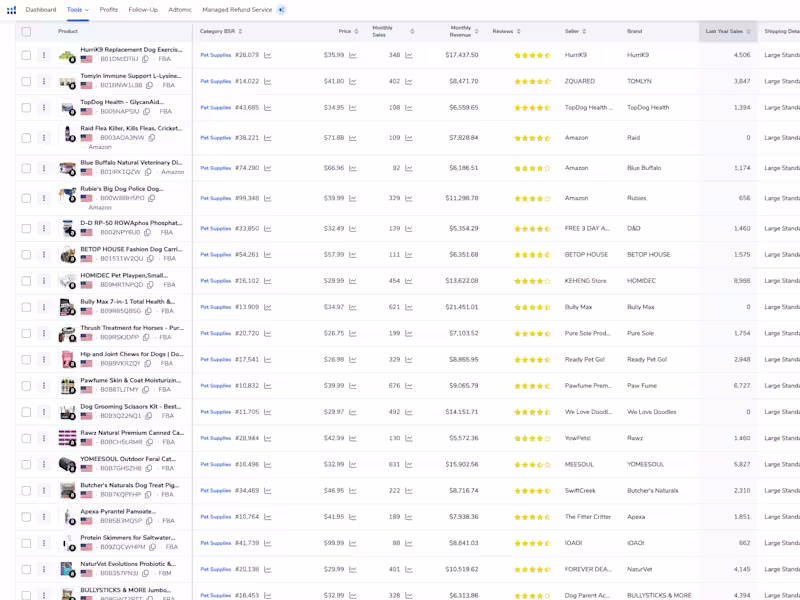The height and width of the screenshot is (600, 800).
Task: Select checkbox for HurriK9 Replacement row
Action: [x=26, y=55]
